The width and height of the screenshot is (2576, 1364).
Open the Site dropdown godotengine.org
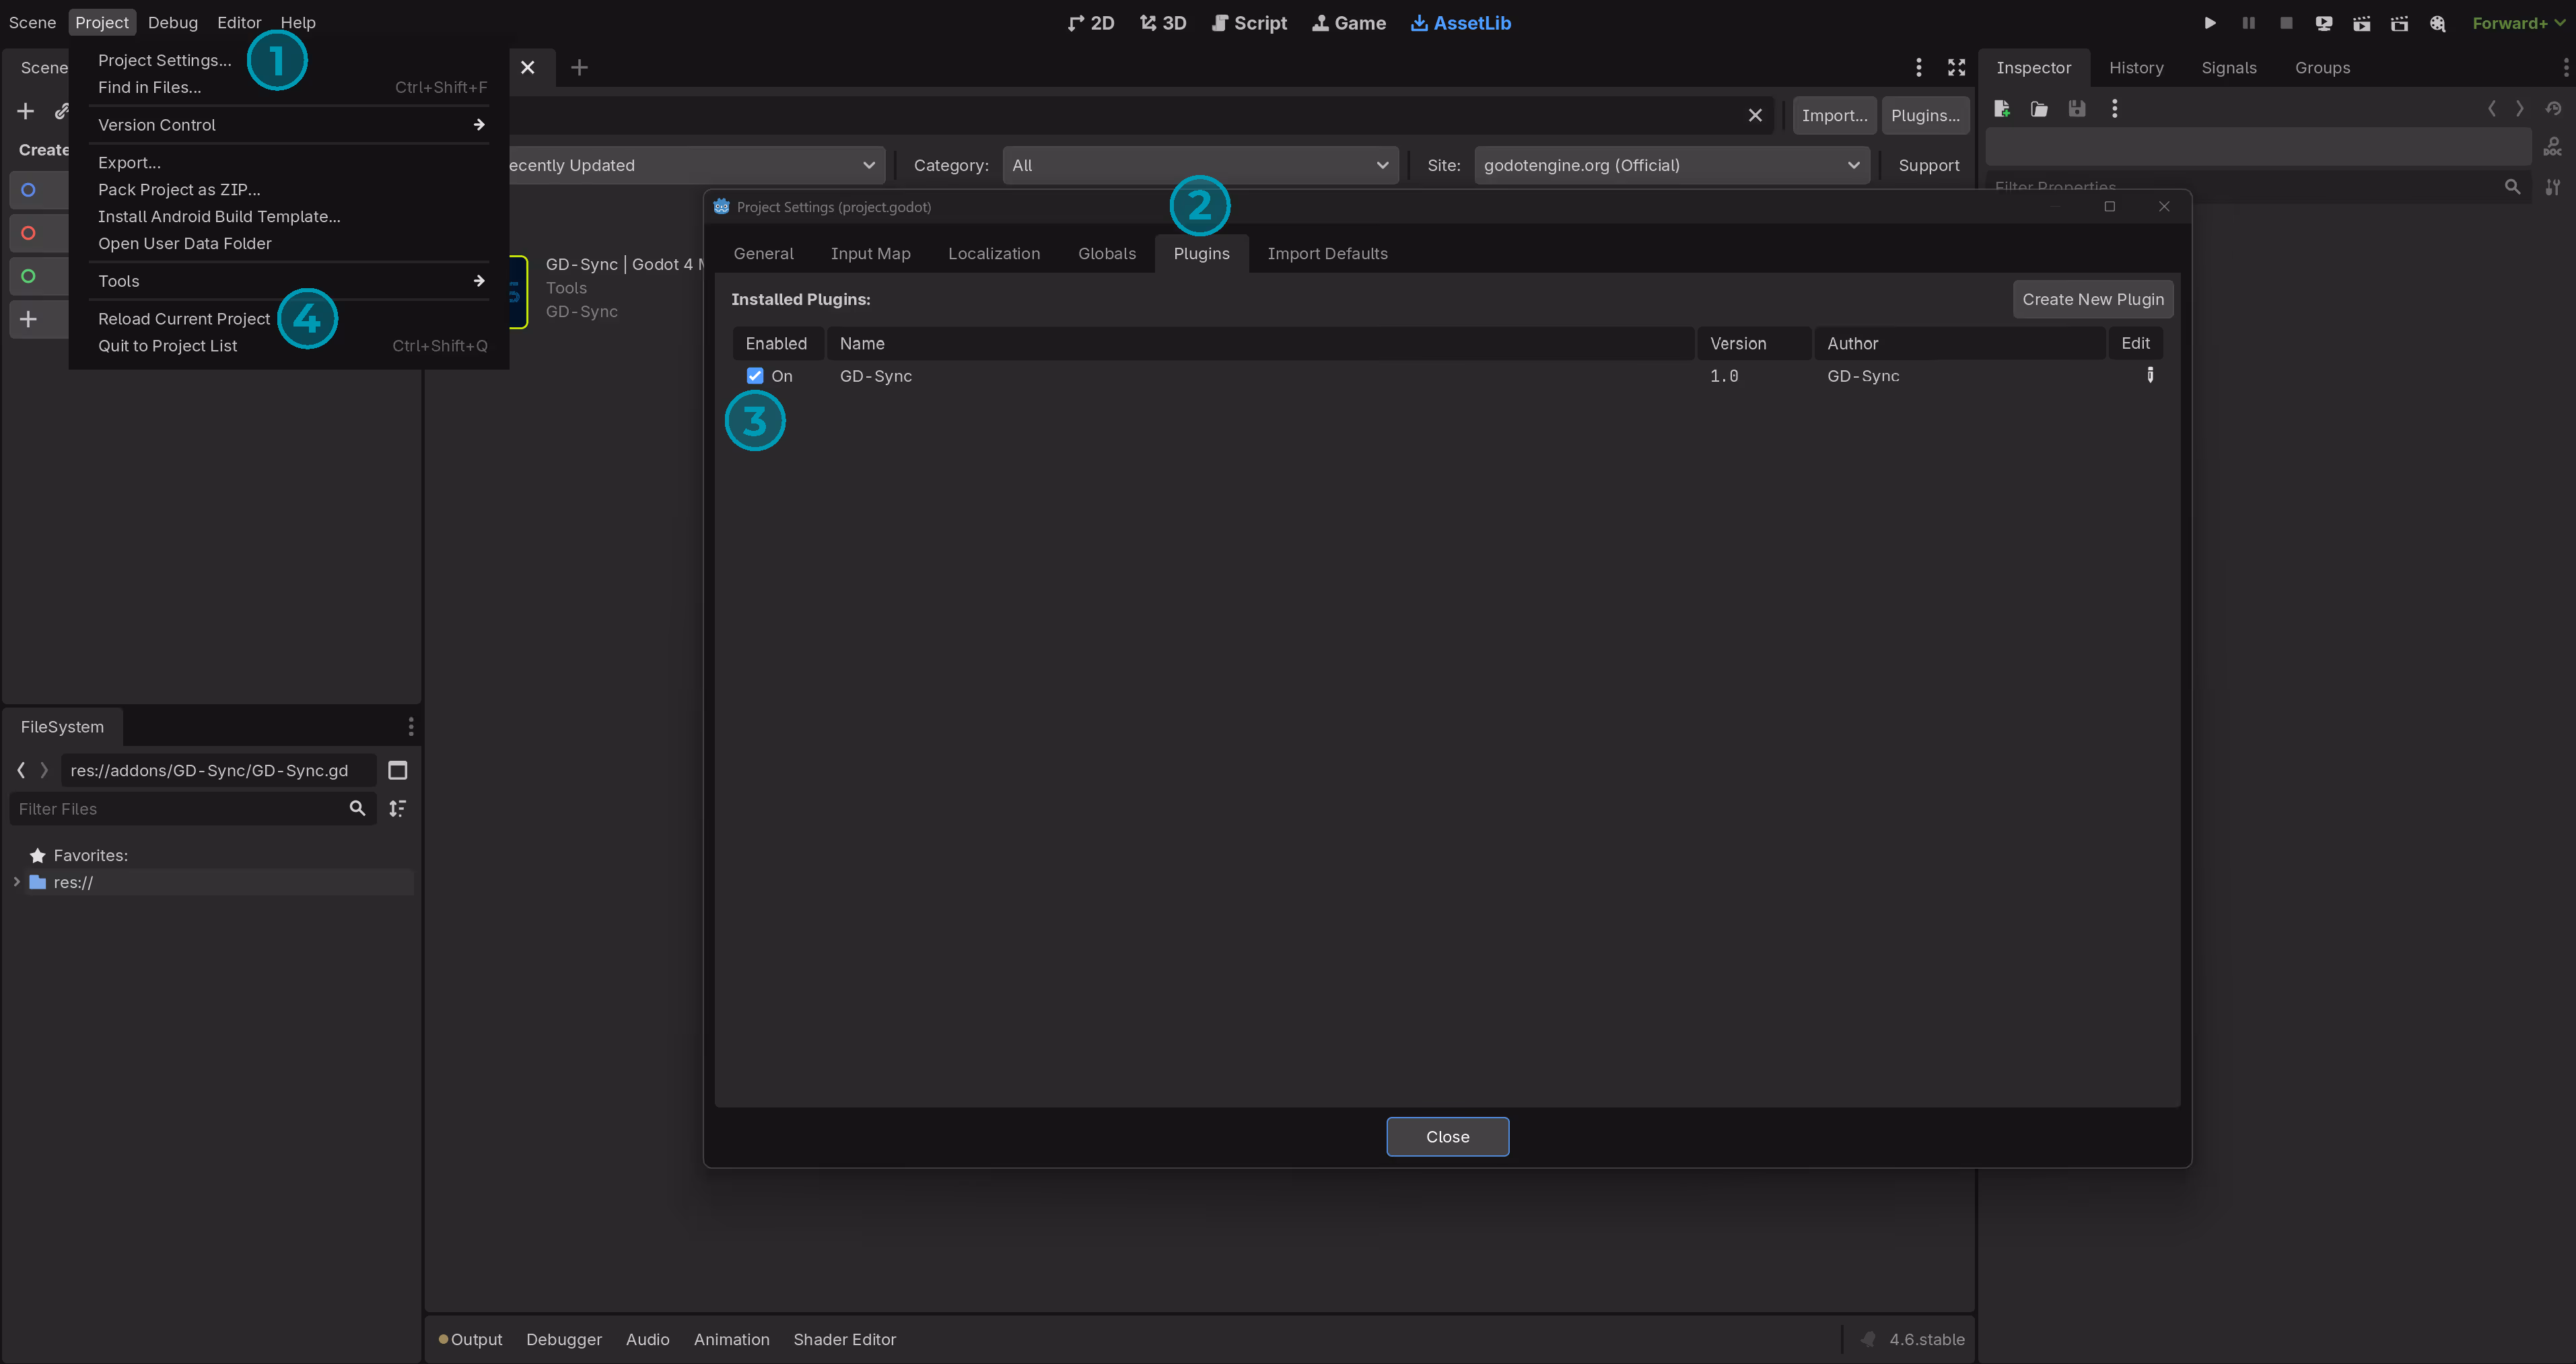(1671, 165)
